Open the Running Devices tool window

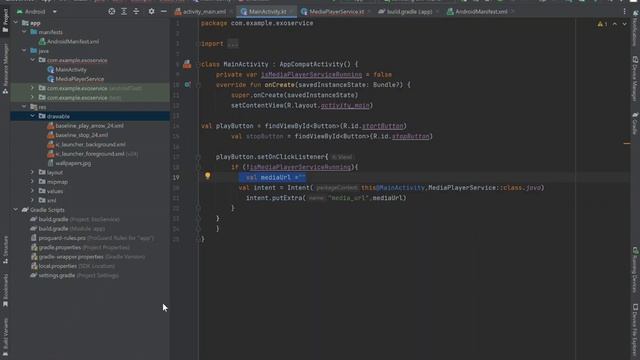click(635, 269)
